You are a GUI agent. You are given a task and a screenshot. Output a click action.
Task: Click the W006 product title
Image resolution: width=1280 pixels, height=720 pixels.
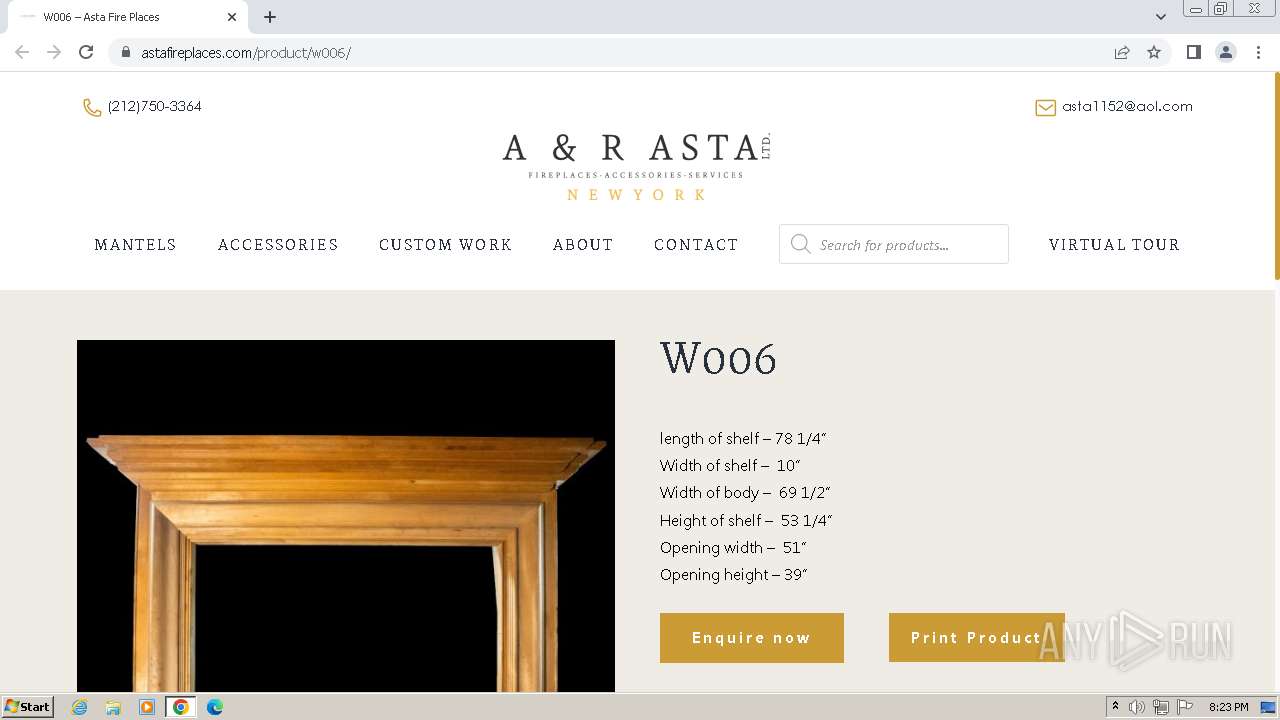coord(718,358)
